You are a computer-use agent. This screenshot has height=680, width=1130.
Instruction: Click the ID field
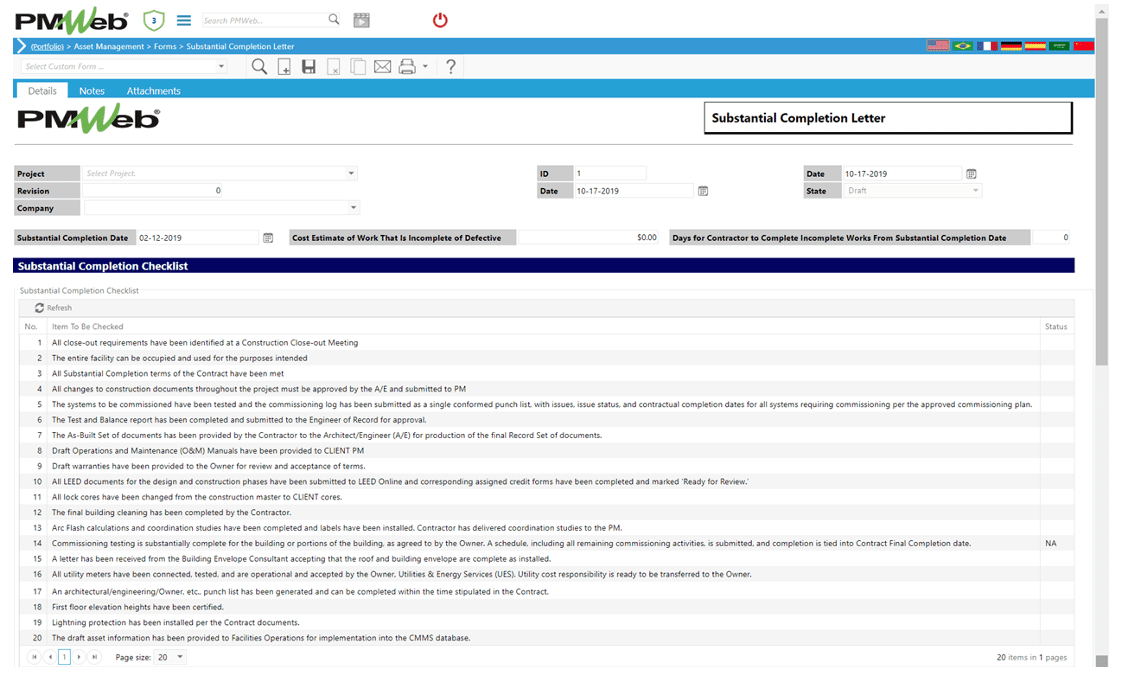click(x=610, y=174)
